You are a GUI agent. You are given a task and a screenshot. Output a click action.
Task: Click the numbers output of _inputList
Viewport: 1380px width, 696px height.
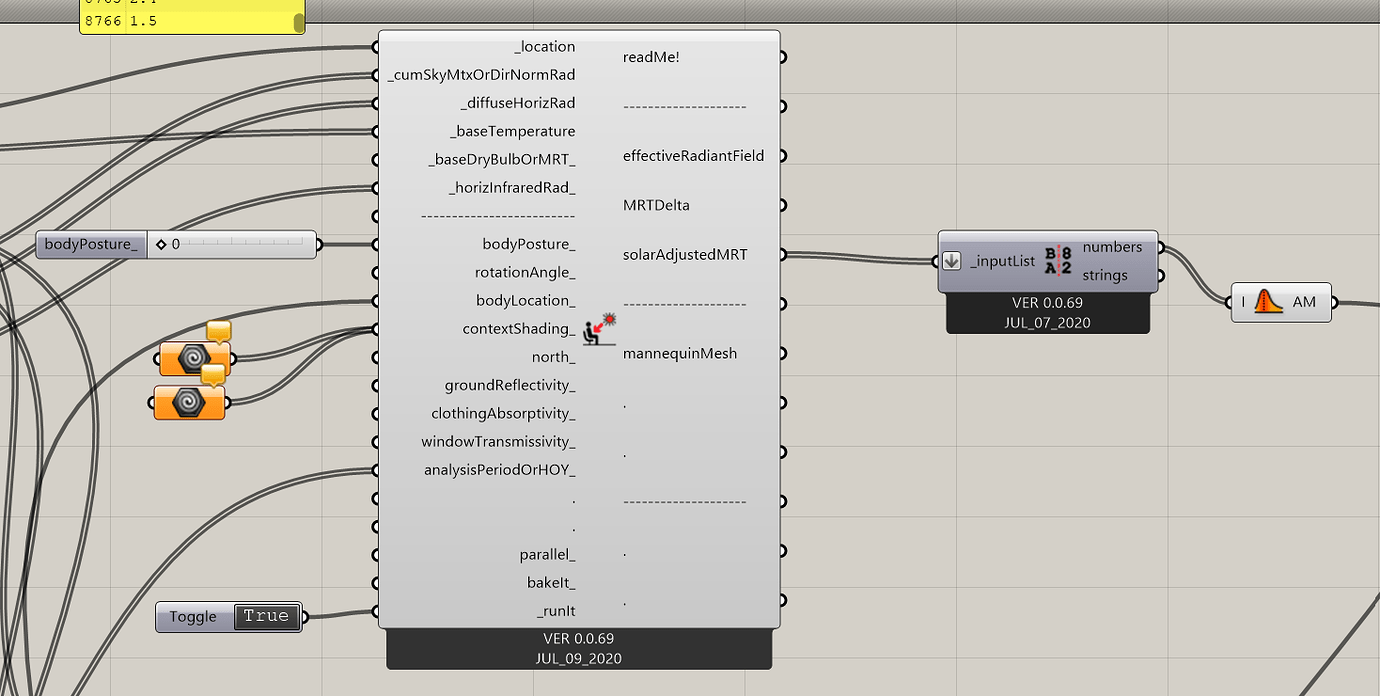[x=1160, y=247]
